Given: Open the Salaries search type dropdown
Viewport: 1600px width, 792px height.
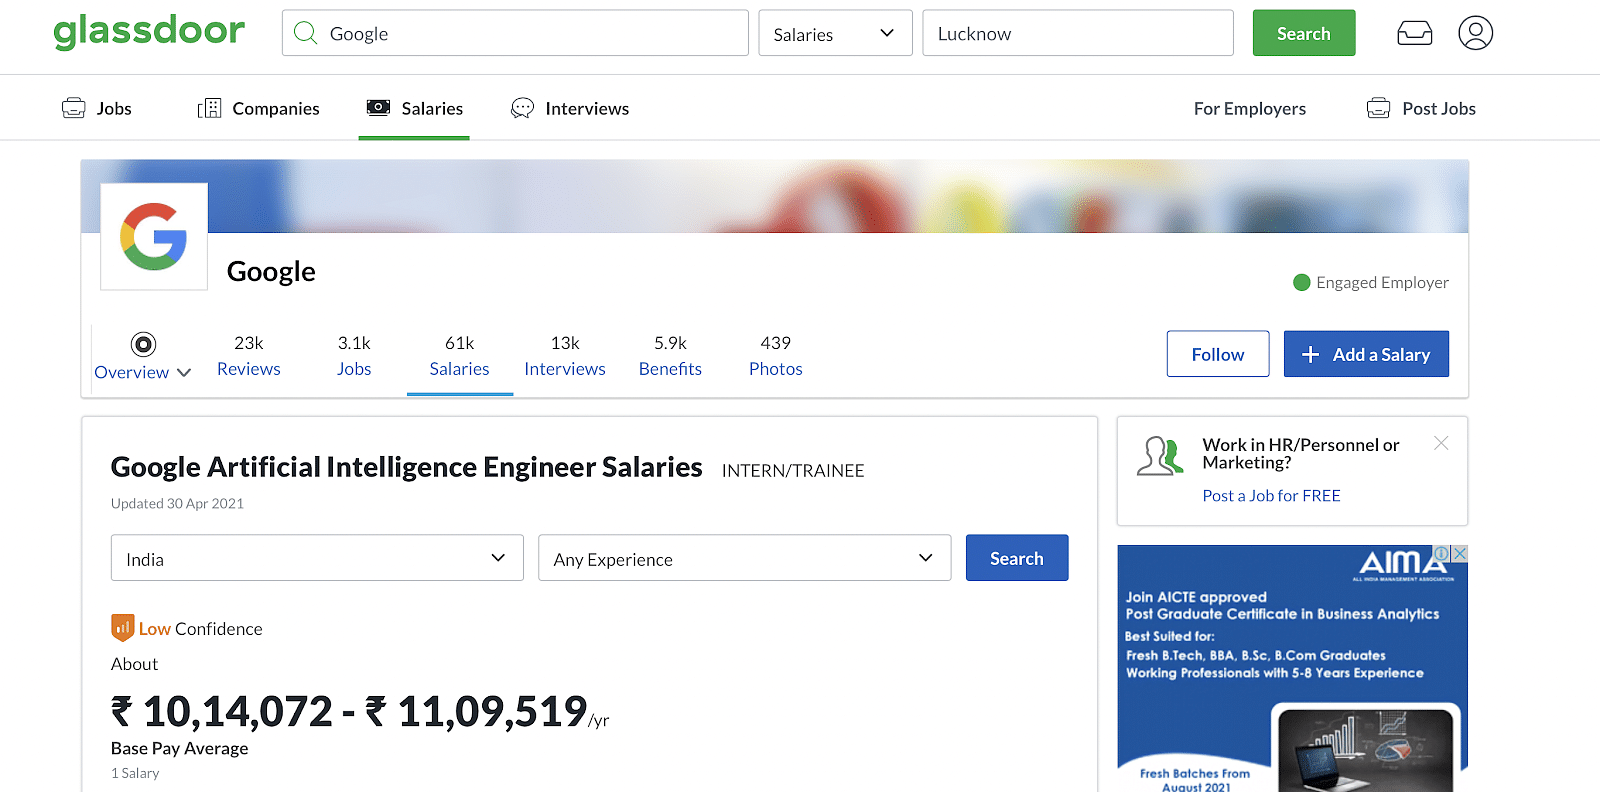Looking at the screenshot, I should tap(835, 33).
